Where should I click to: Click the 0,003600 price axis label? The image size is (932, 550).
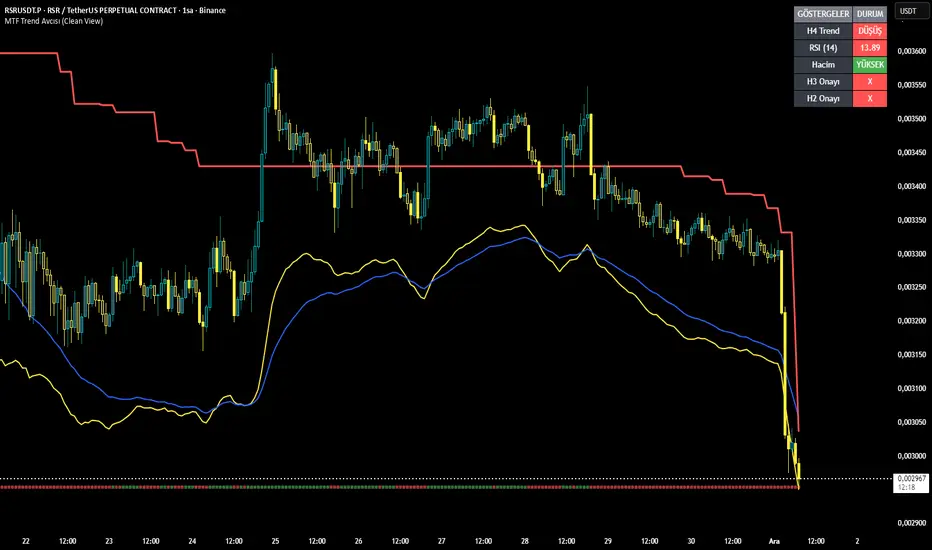tap(911, 51)
